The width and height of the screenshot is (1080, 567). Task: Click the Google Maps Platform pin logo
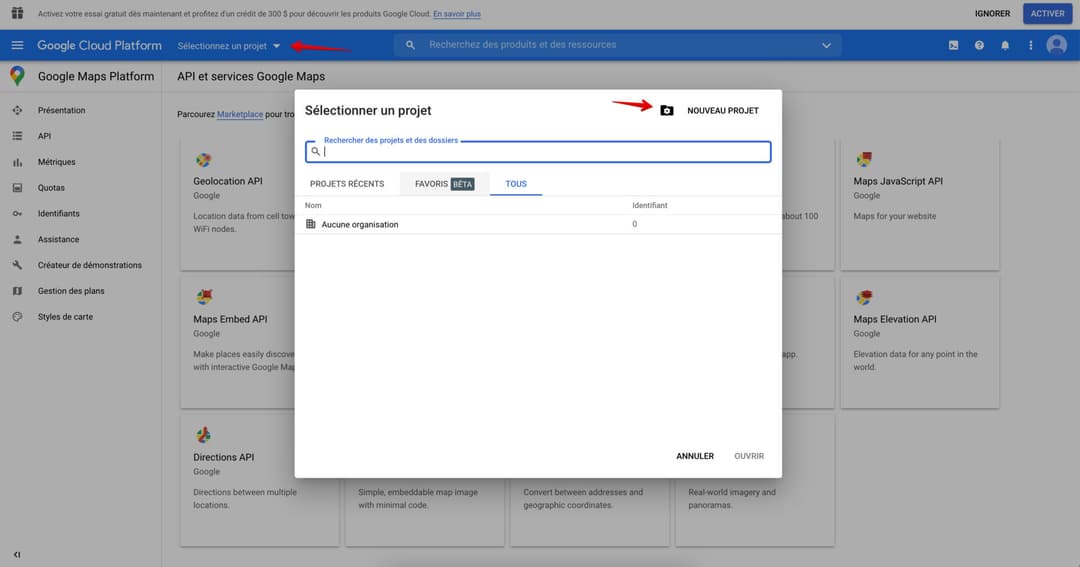coord(17,76)
